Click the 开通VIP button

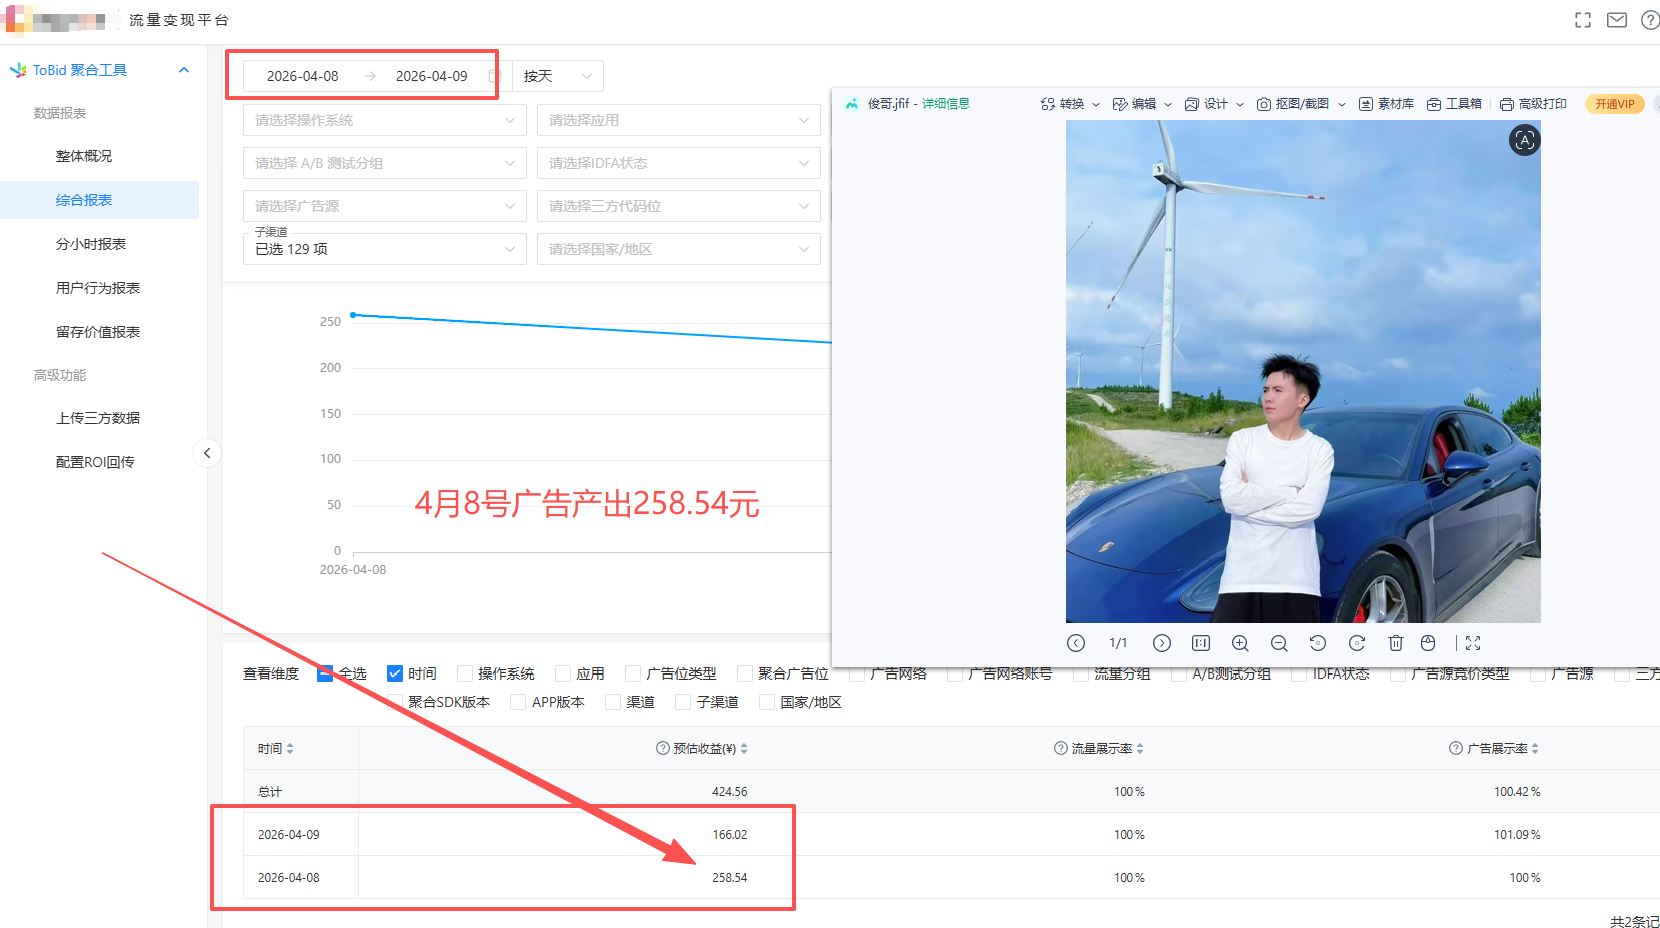pyautogui.click(x=1614, y=104)
